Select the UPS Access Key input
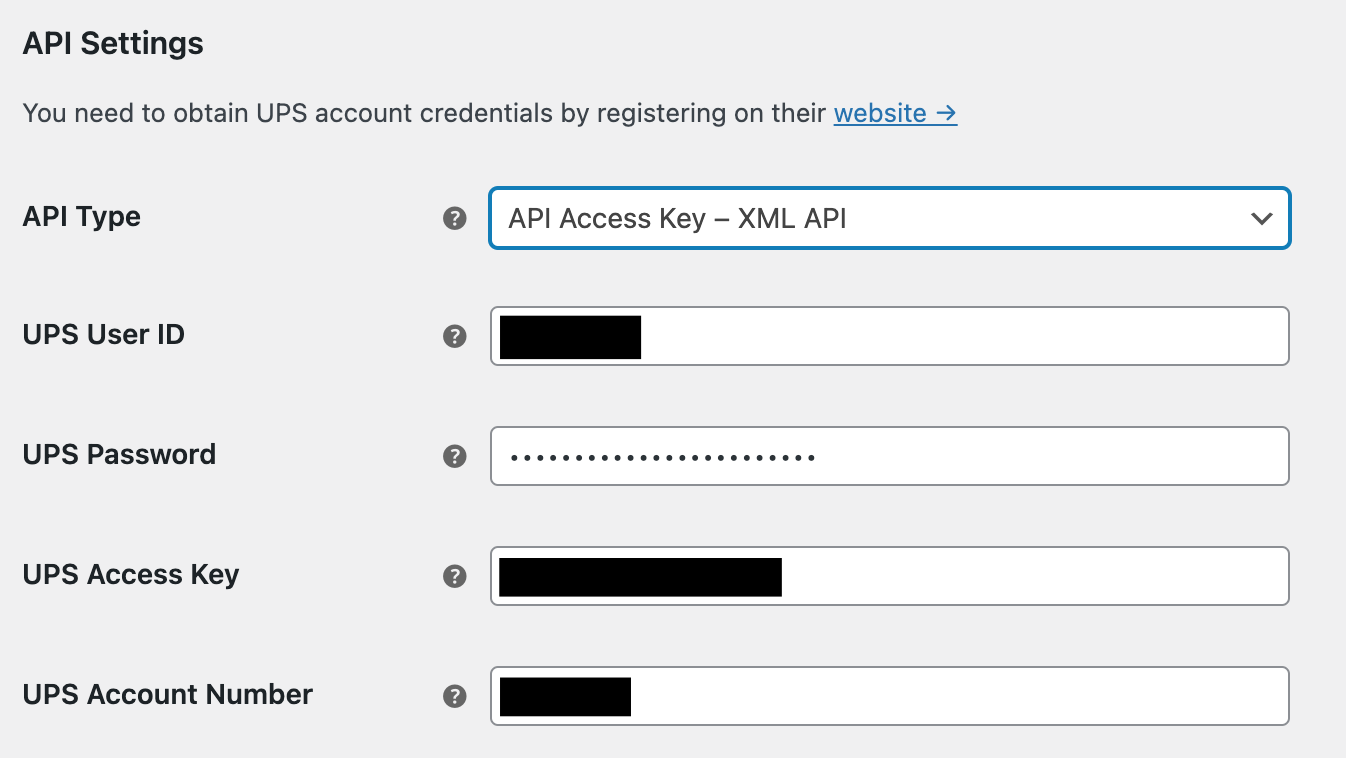Viewport: 1346px width, 758px height. coord(1030,576)
